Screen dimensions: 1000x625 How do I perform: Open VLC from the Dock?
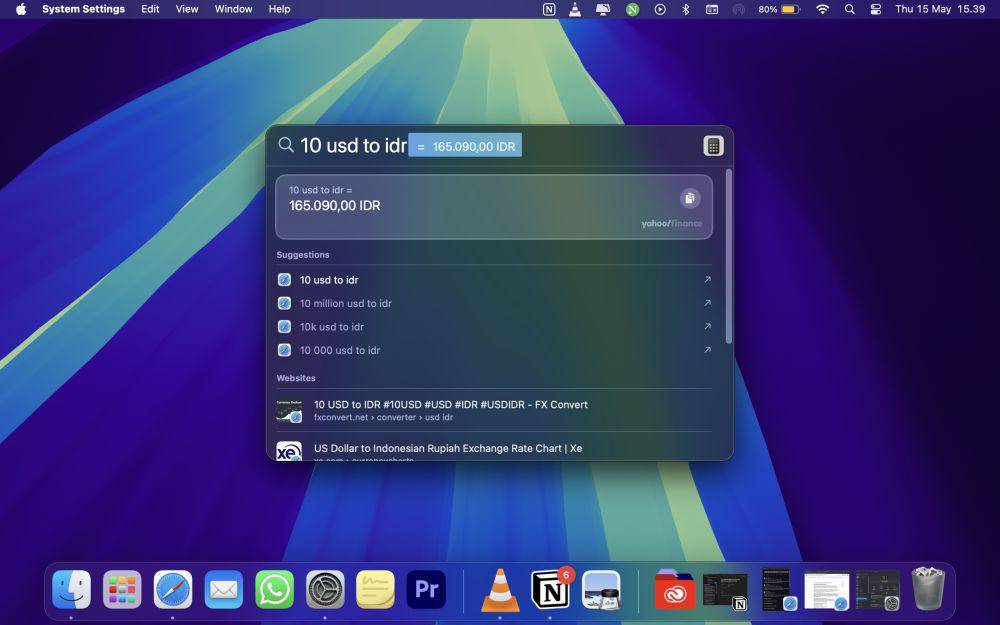tap(500, 589)
